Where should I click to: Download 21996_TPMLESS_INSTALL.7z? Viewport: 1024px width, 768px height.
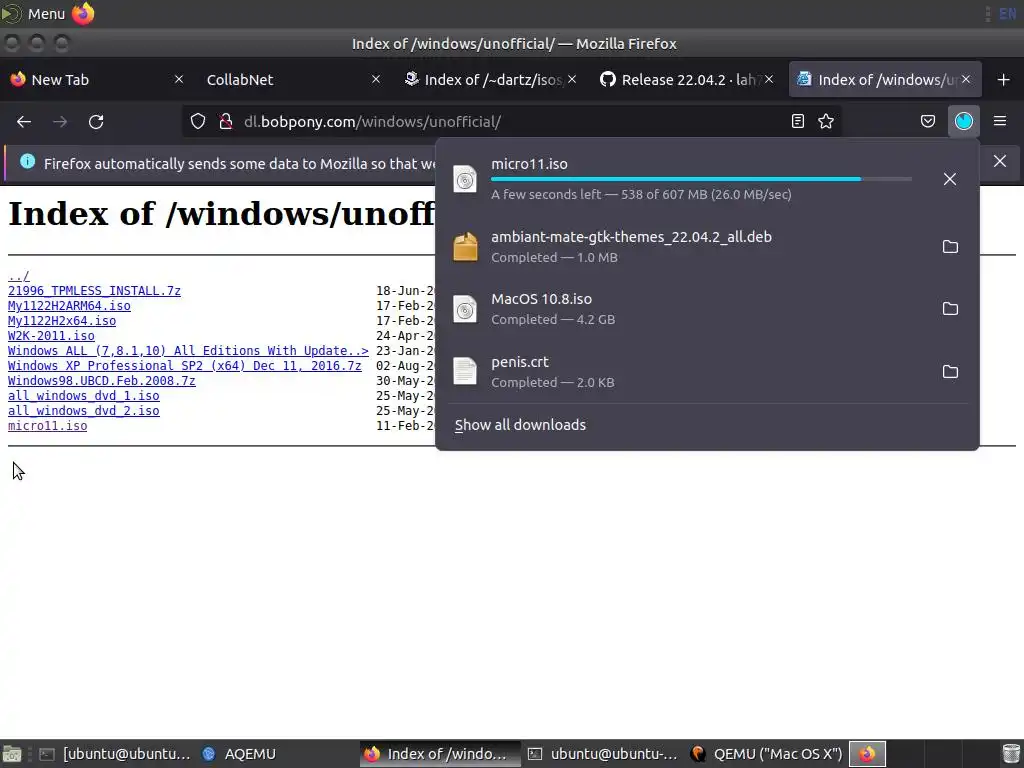point(94,291)
